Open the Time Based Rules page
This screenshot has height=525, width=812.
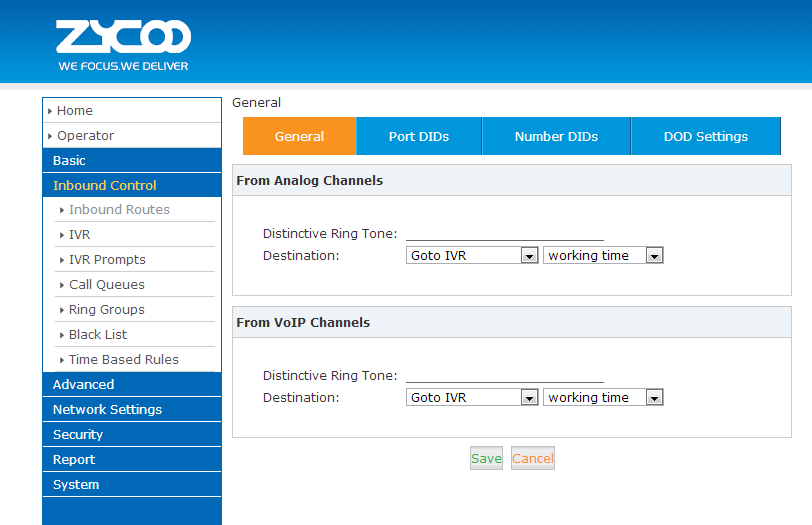tap(124, 360)
